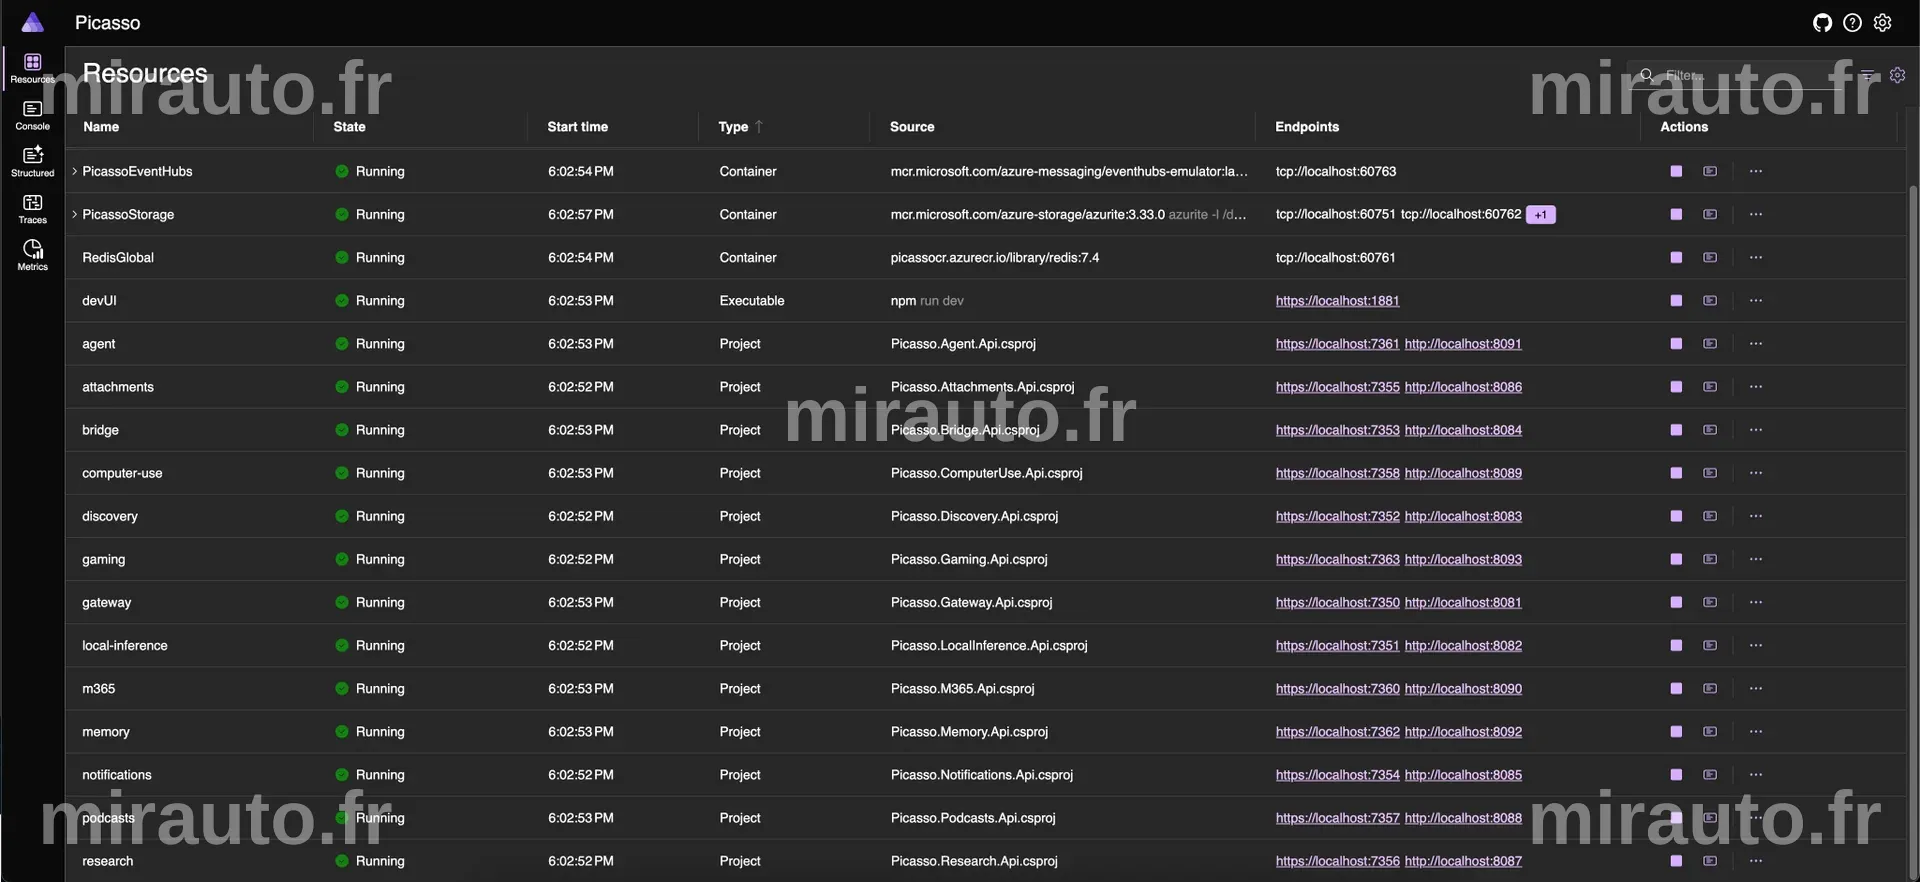
Task: Stop the PicassoStorage resource
Action: pos(1676,214)
